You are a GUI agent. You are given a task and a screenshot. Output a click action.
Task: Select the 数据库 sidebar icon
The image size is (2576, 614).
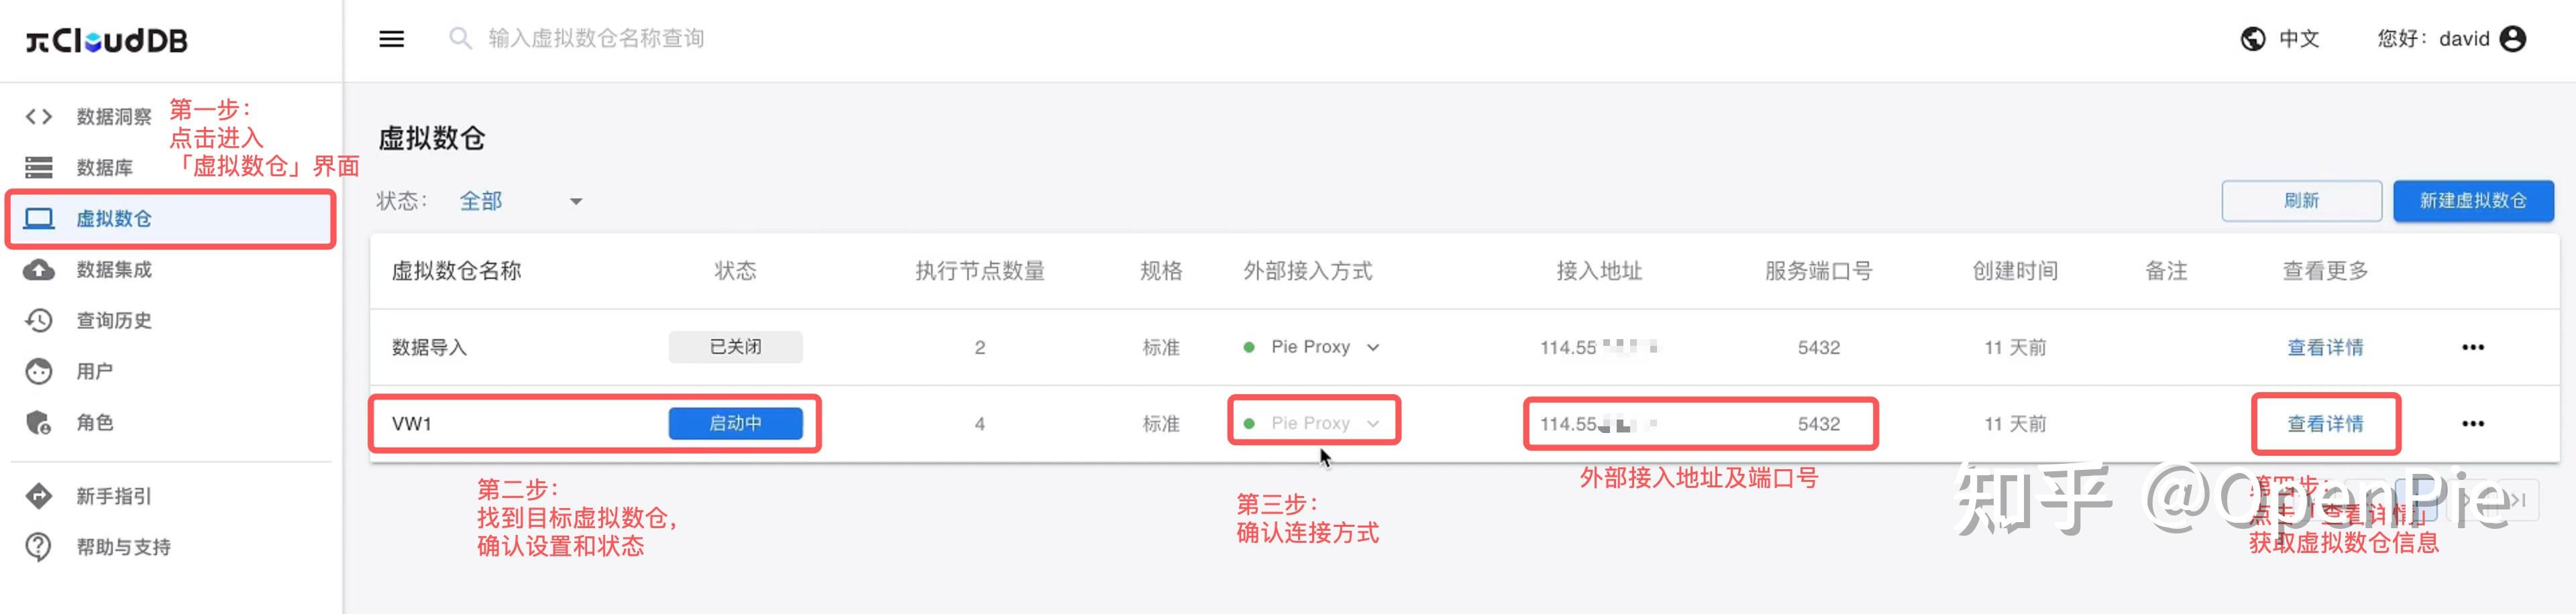[104, 167]
